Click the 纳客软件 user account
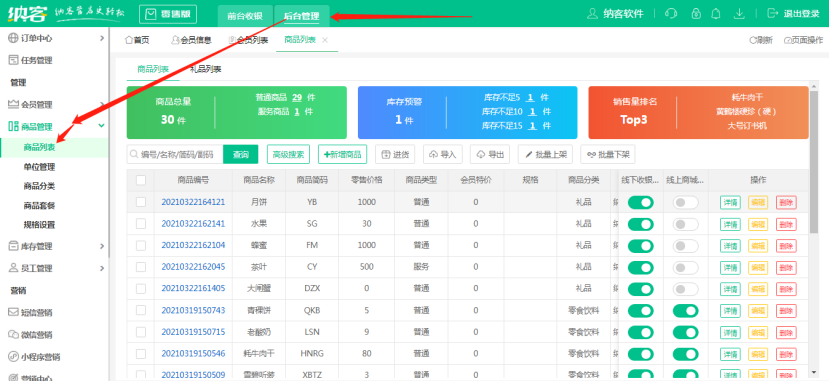 [615, 14]
